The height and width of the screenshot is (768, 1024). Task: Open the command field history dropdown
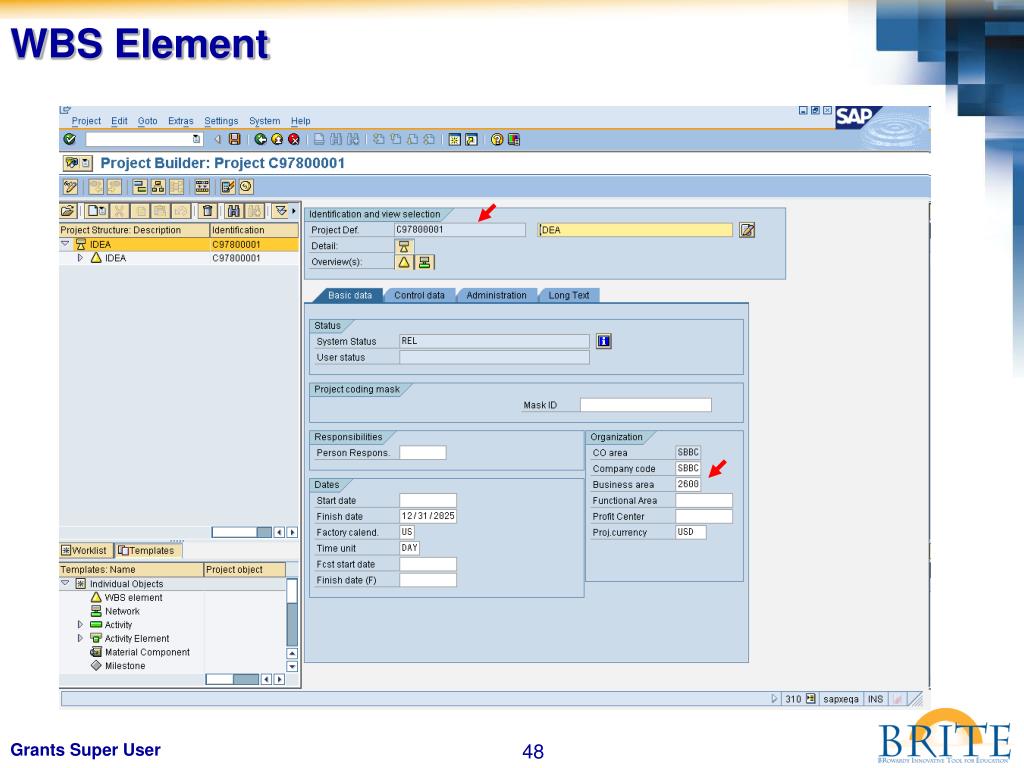[x=196, y=139]
